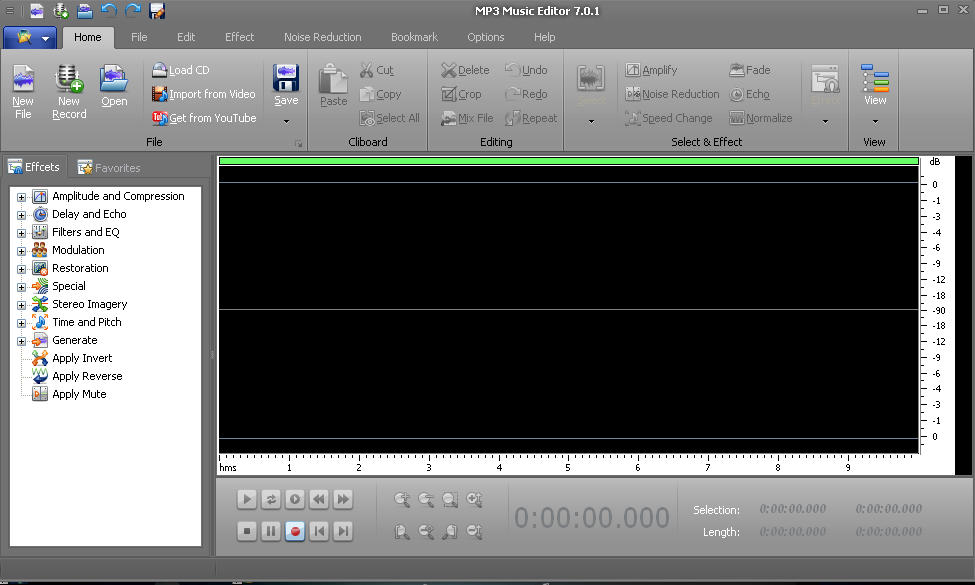Click the Crop tool
The image size is (975, 585).
coord(461,94)
